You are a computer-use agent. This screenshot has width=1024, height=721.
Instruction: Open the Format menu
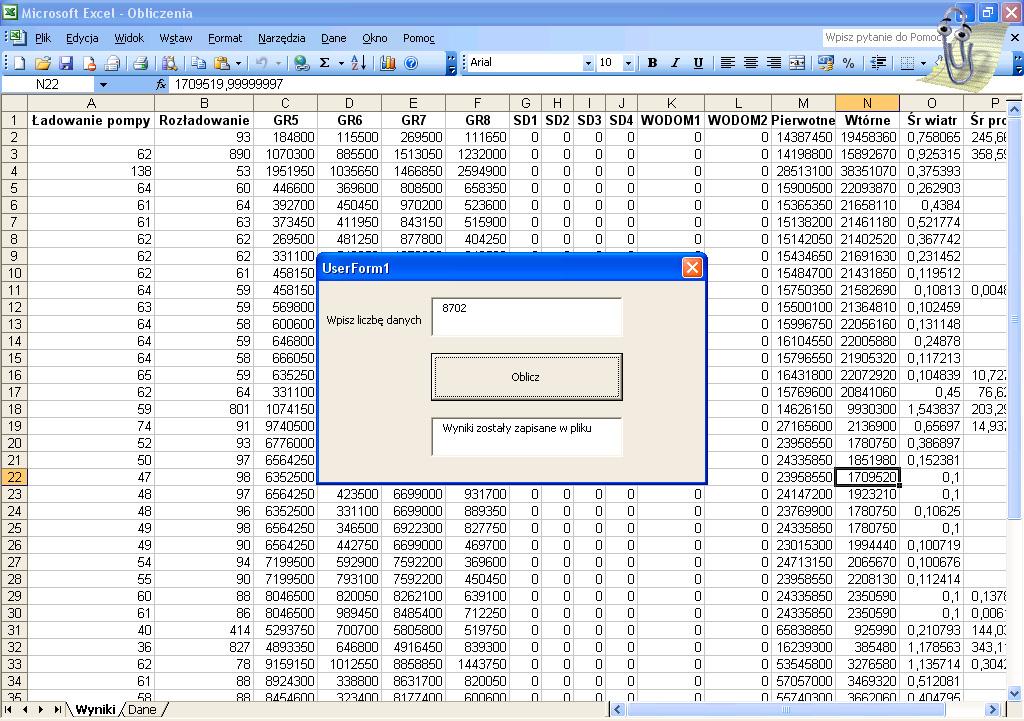tap(225, 38)
